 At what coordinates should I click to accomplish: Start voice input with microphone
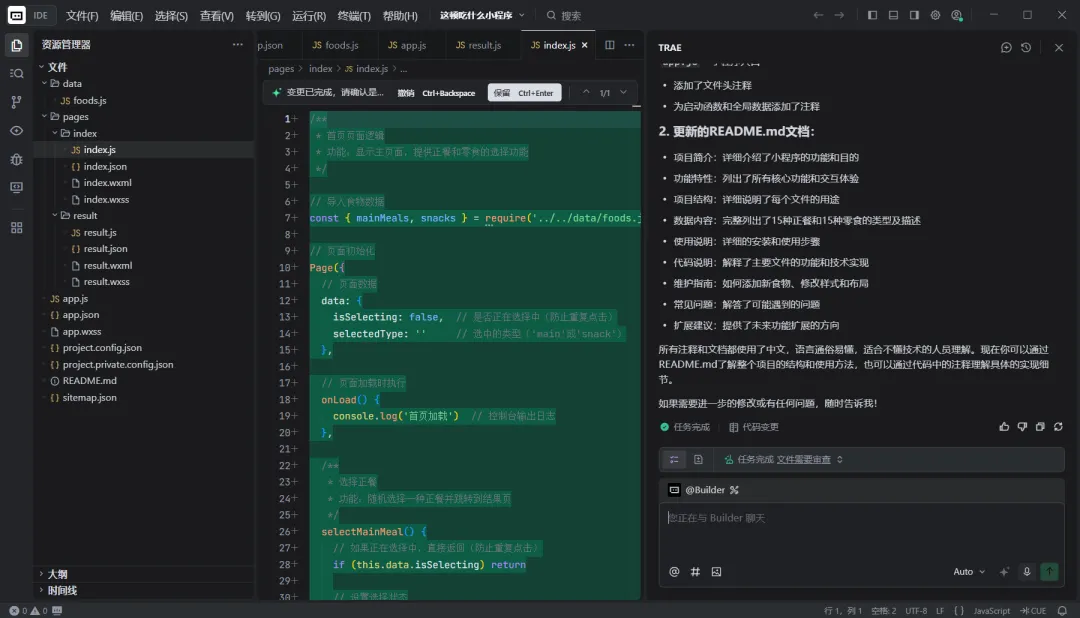point(1027,572)
